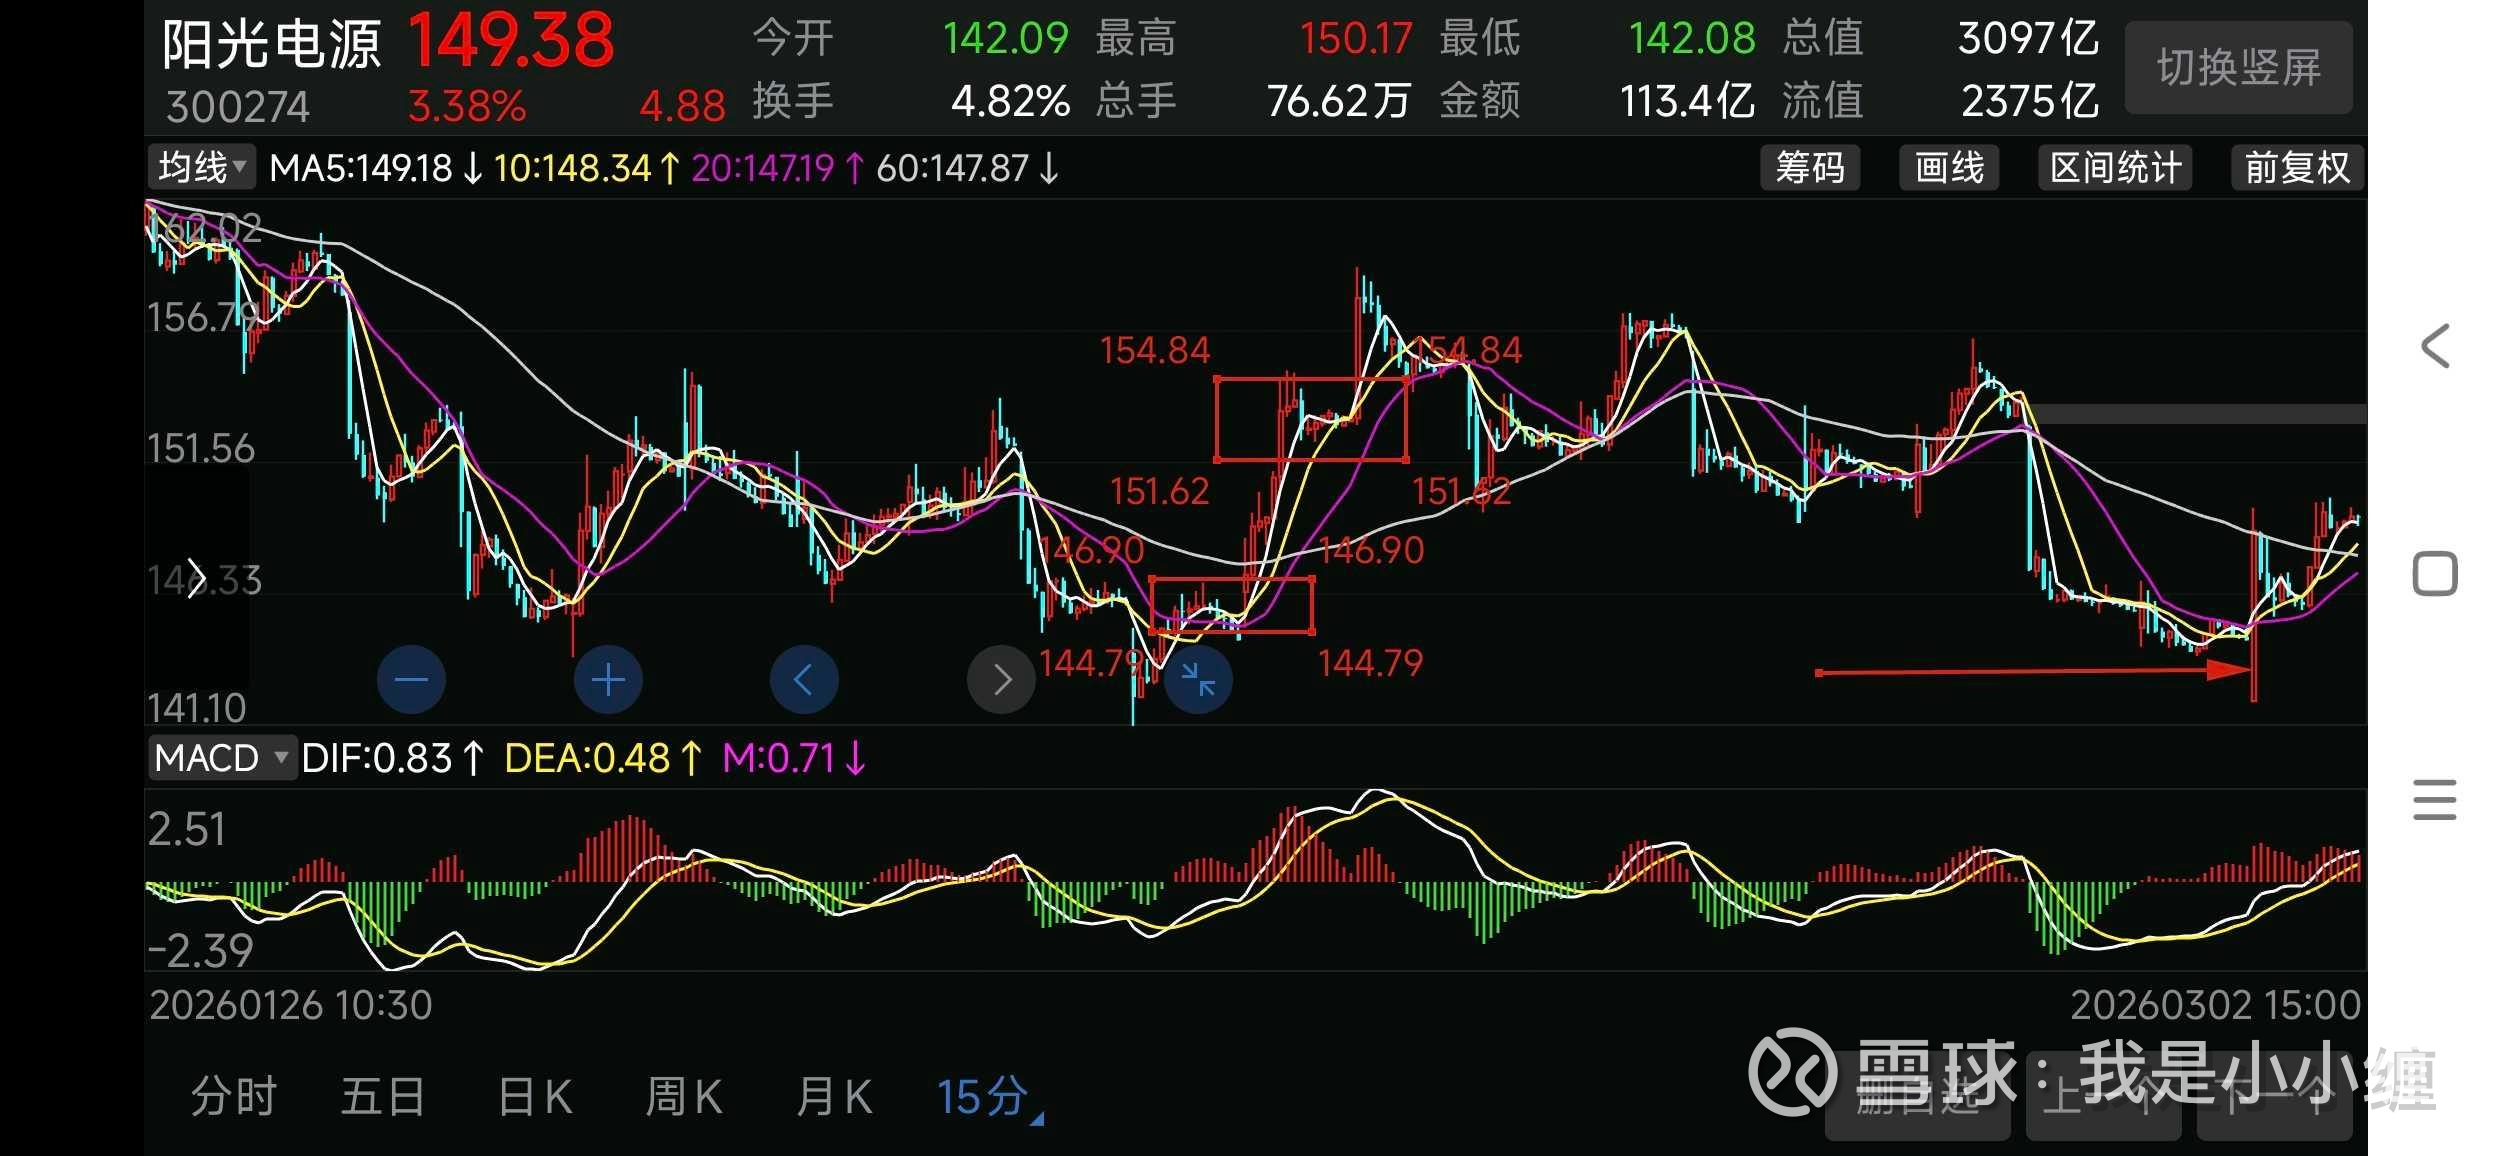Move chart left with blue arrow

pyautogui.click(x=804, y=680)
